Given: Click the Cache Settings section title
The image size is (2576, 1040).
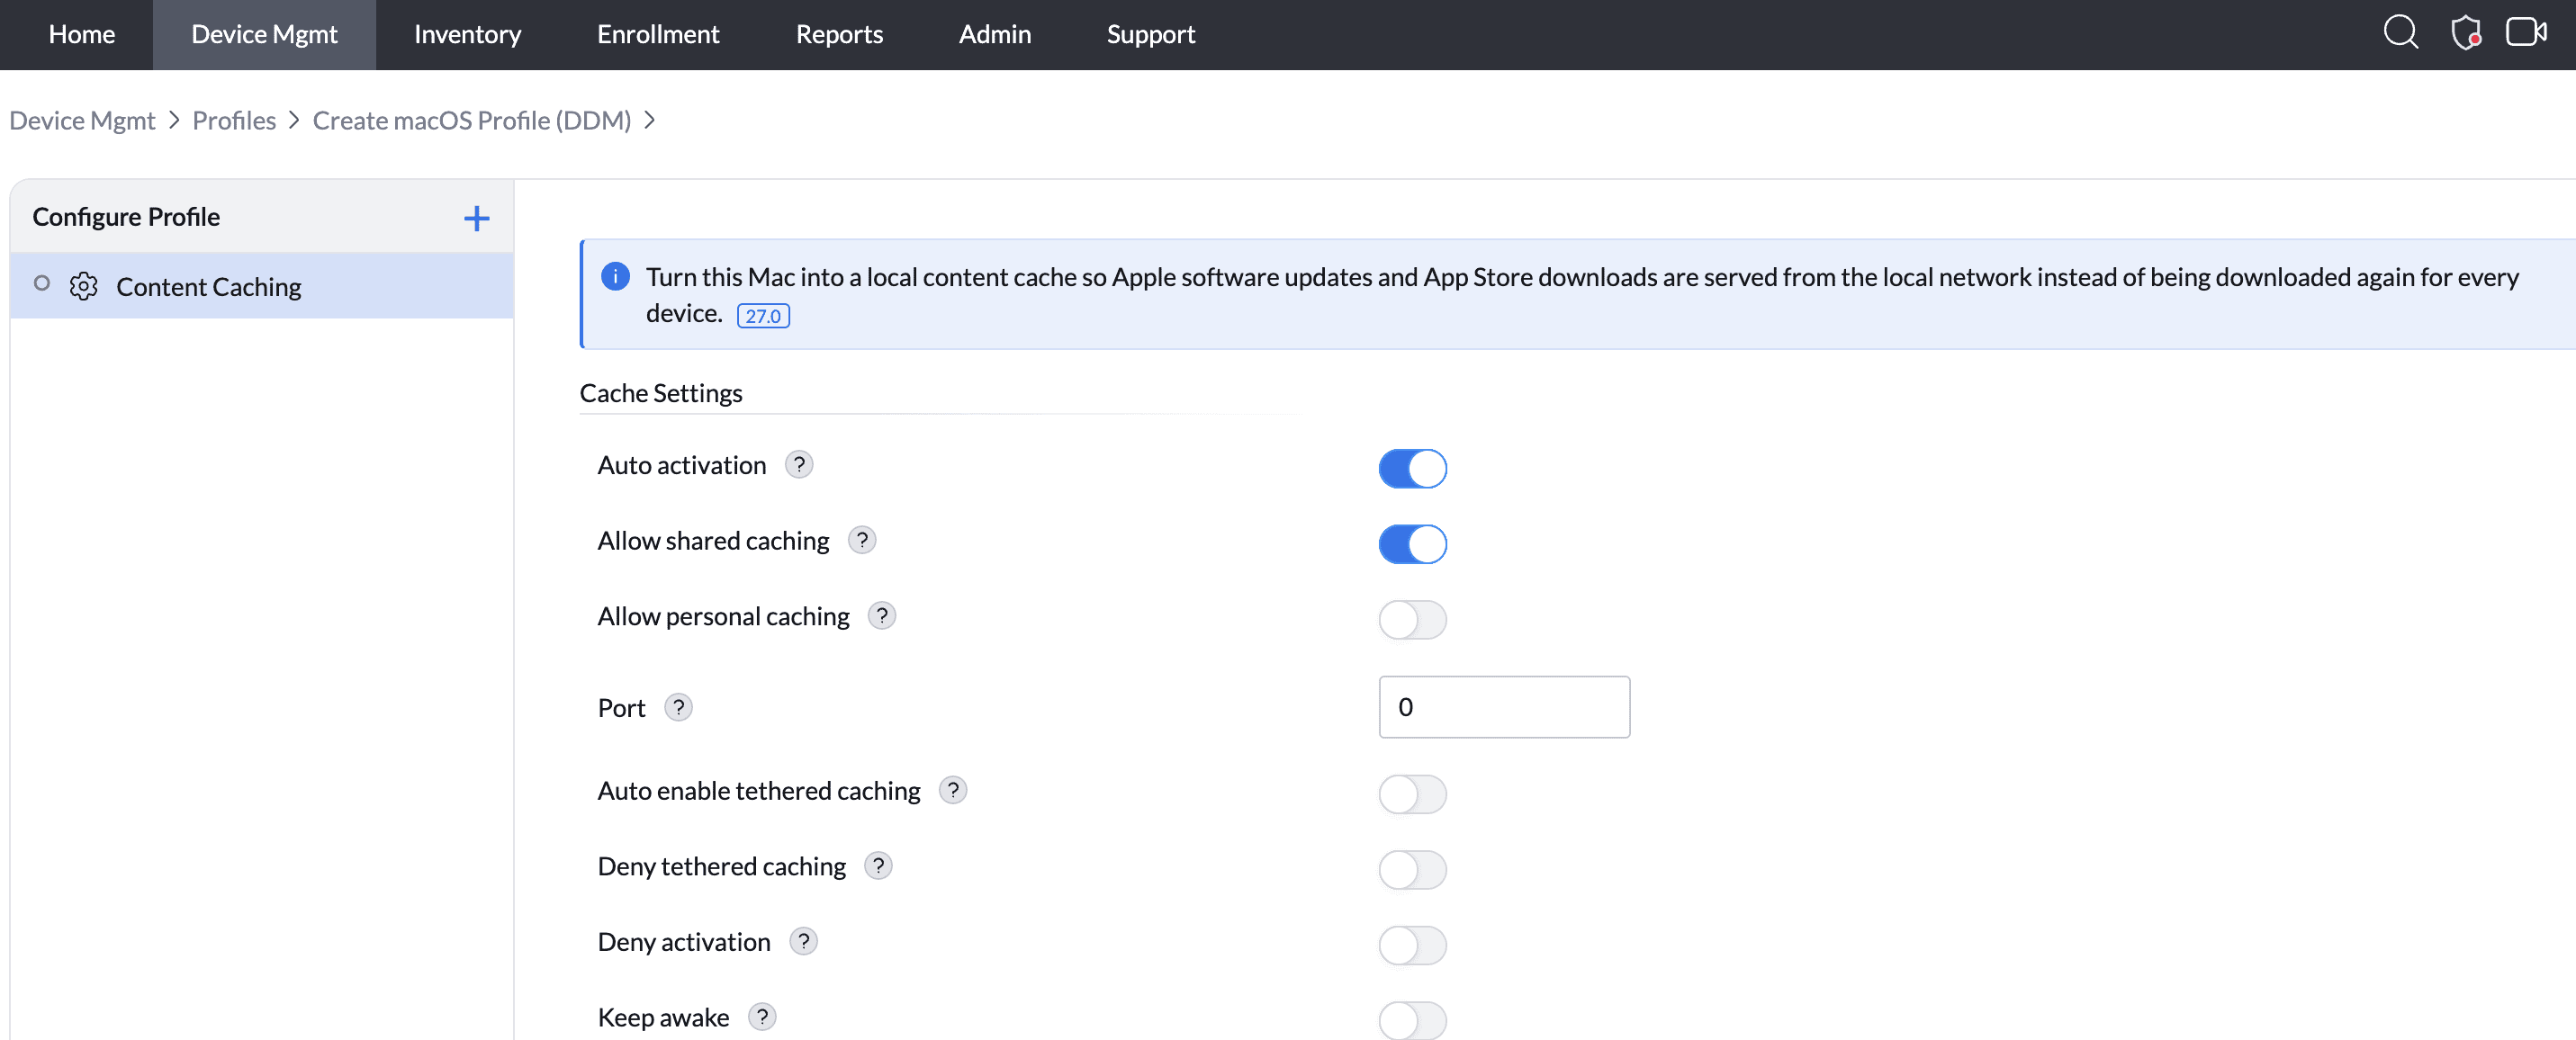Looking at the screenshot, I should (661, 393).
